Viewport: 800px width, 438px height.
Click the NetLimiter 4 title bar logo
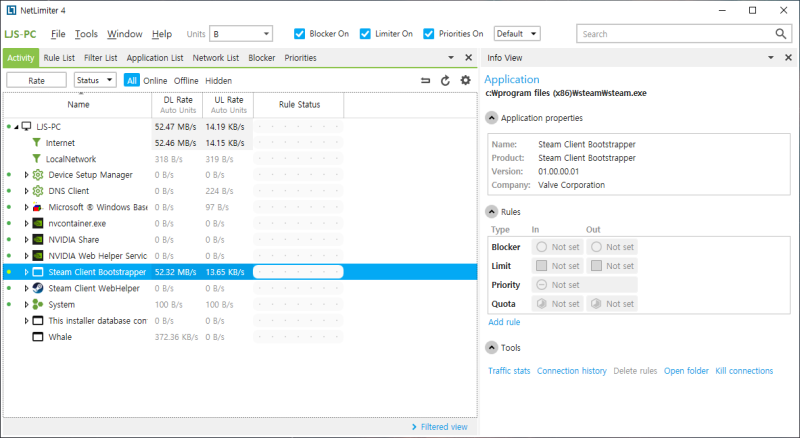pyautogui.click(x=11, y=10)
